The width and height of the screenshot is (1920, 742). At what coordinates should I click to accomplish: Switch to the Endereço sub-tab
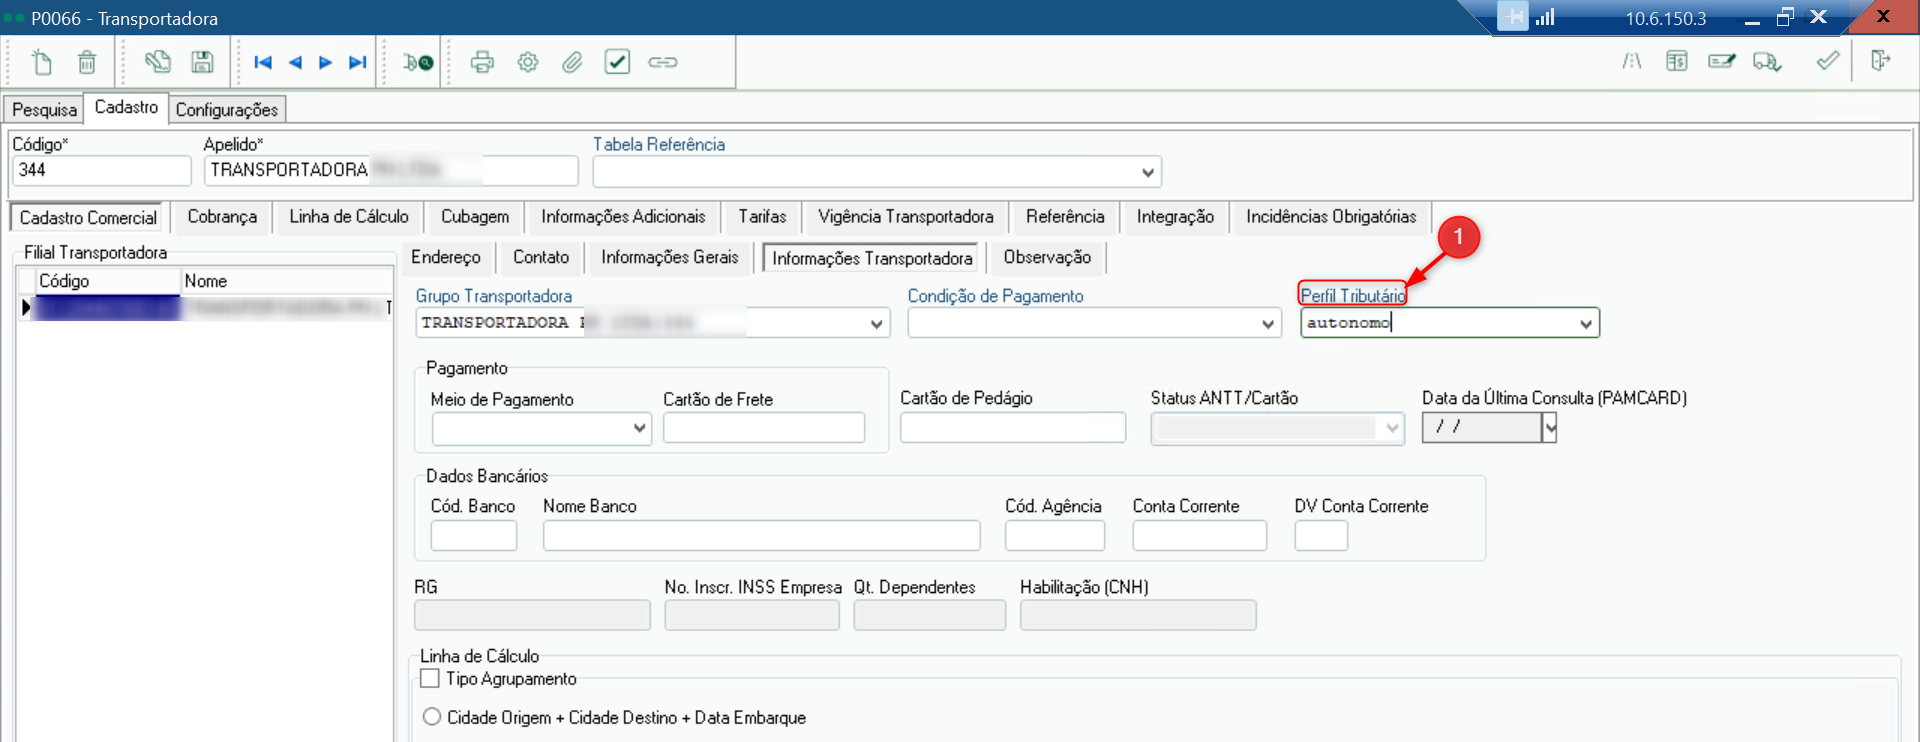(446, 257)
